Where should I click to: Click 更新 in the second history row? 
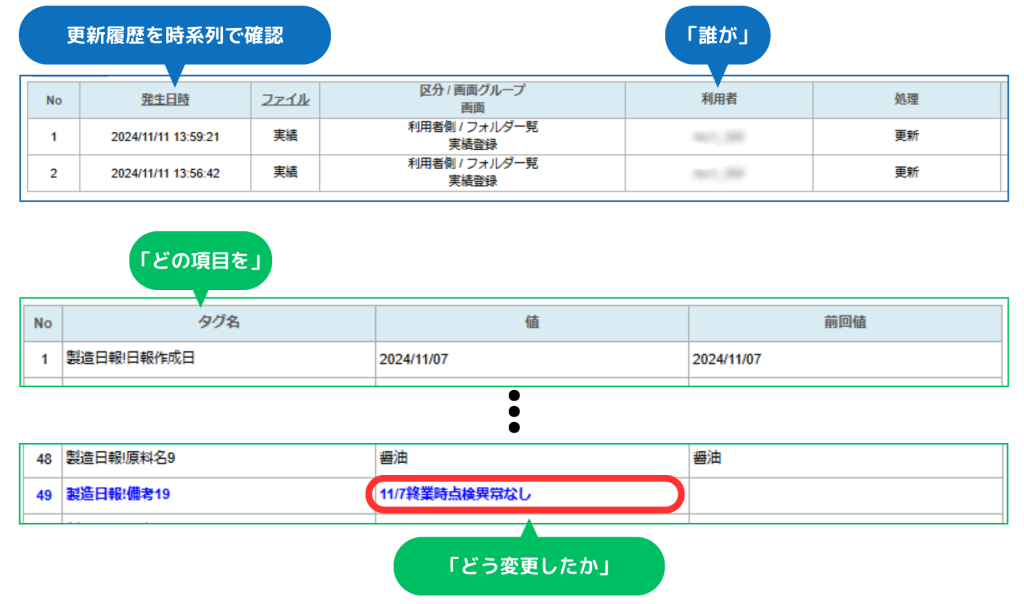pyautogui.click(x=906, y=173)
